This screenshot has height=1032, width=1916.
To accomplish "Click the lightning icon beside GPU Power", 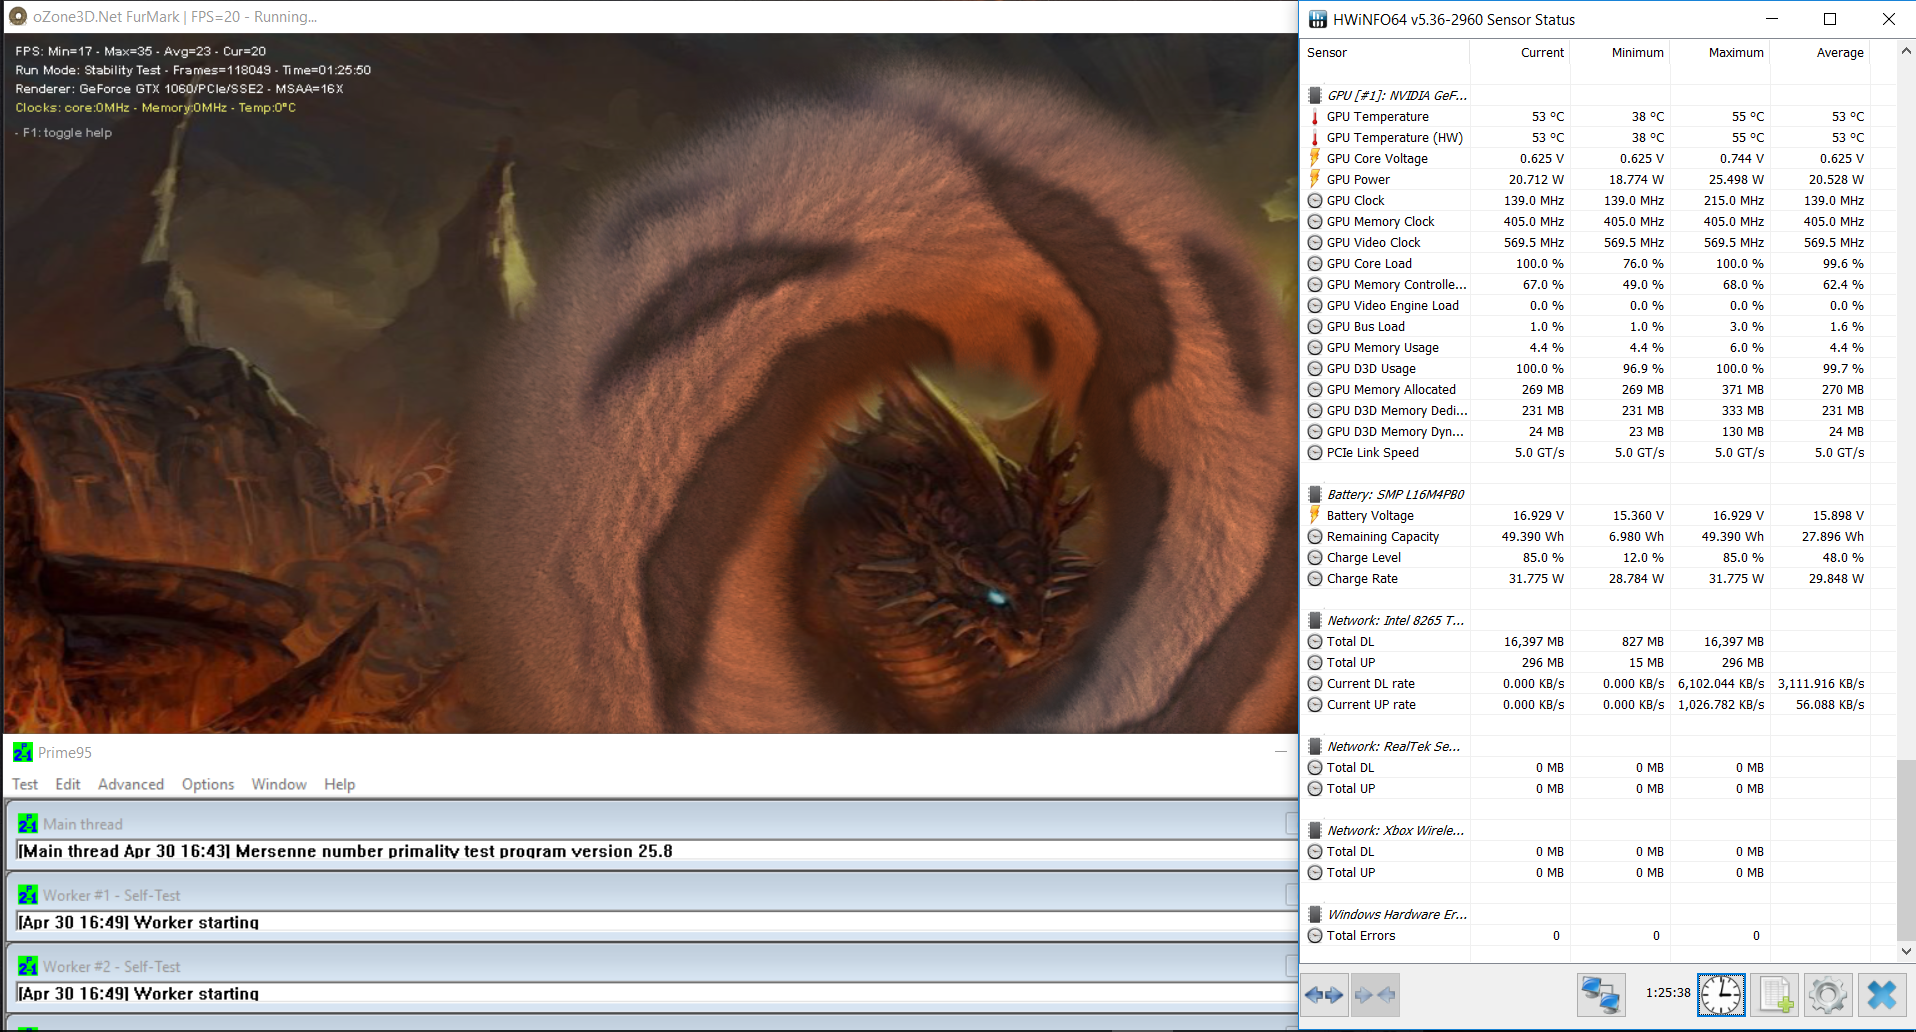I will pyautogui.click(x=1315, y=180).
